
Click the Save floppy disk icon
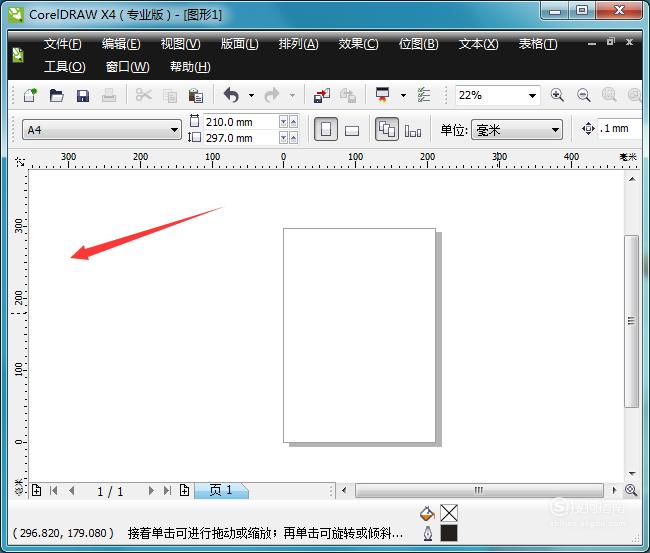tap(83, 96)
